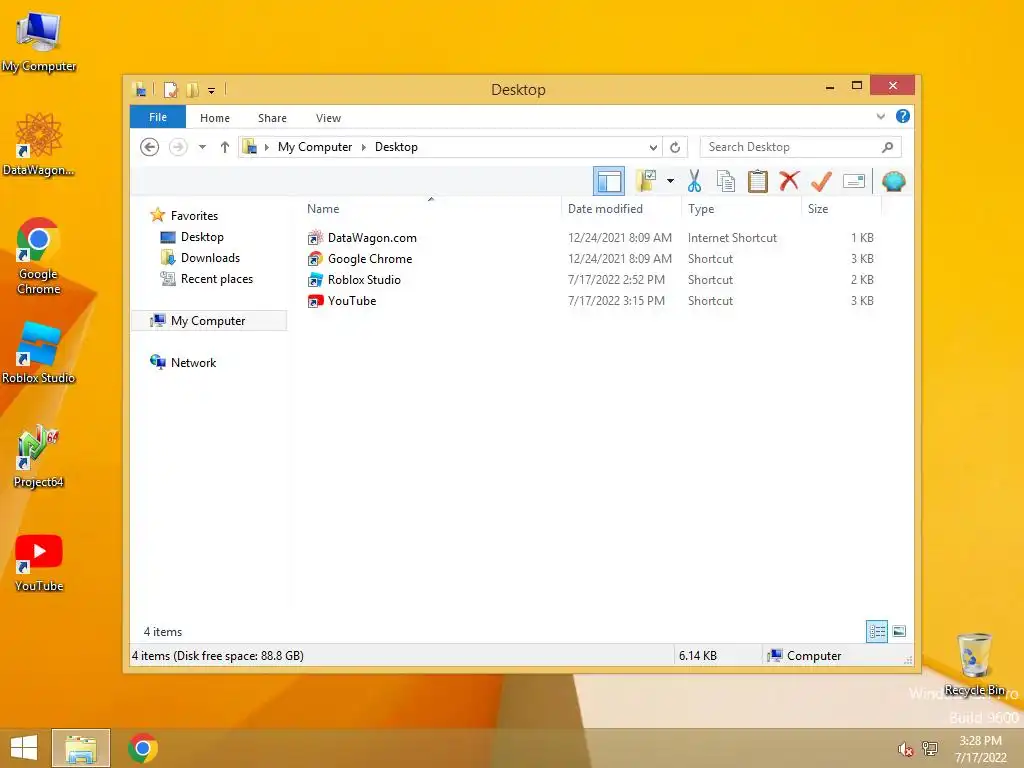The height and width of the screenshot is (768, 1024).
Task: Click the Copy icon in toolbar
Action: click(726, 181)
